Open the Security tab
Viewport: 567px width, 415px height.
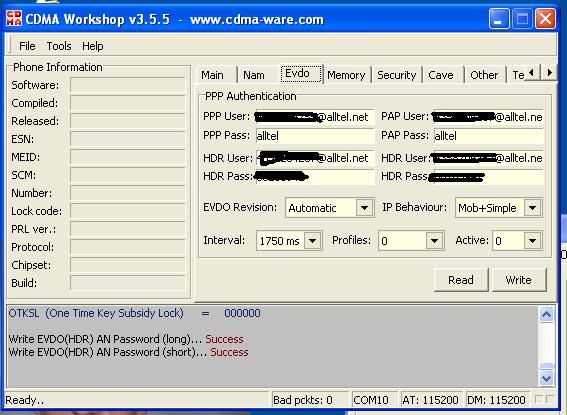click(x=397, y=75)
